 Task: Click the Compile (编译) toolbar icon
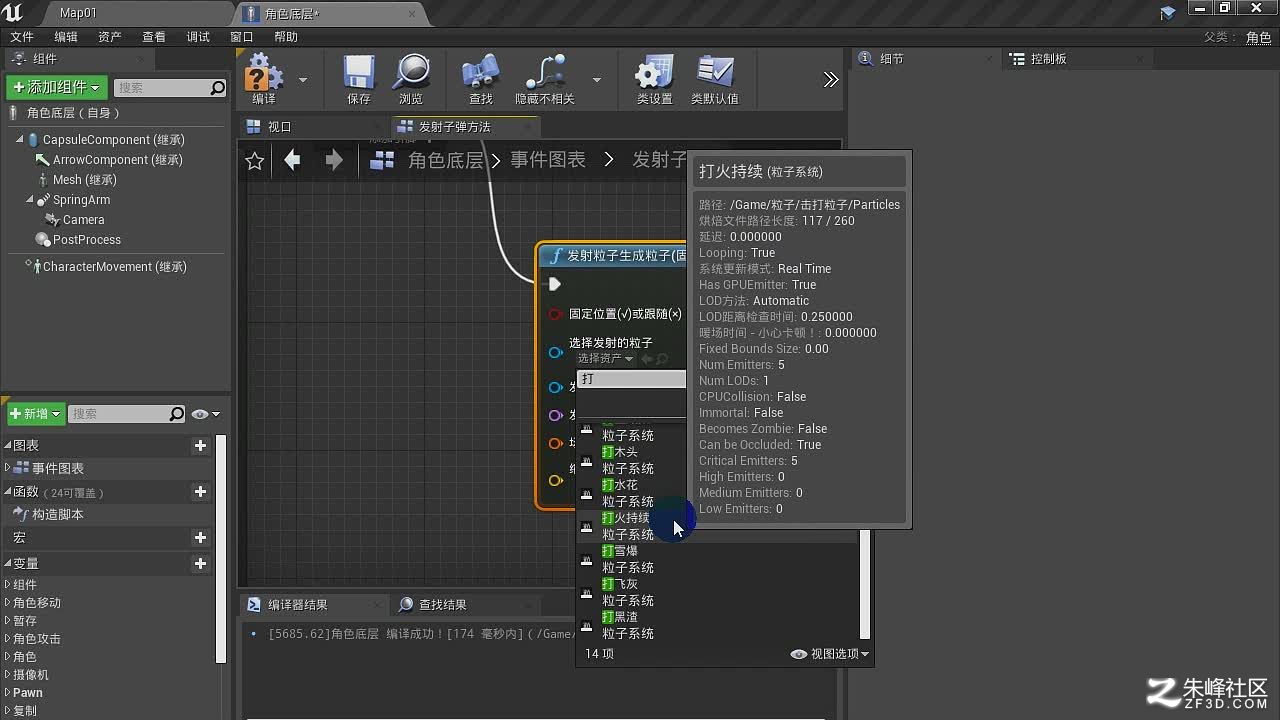click(x=264, y=73)
